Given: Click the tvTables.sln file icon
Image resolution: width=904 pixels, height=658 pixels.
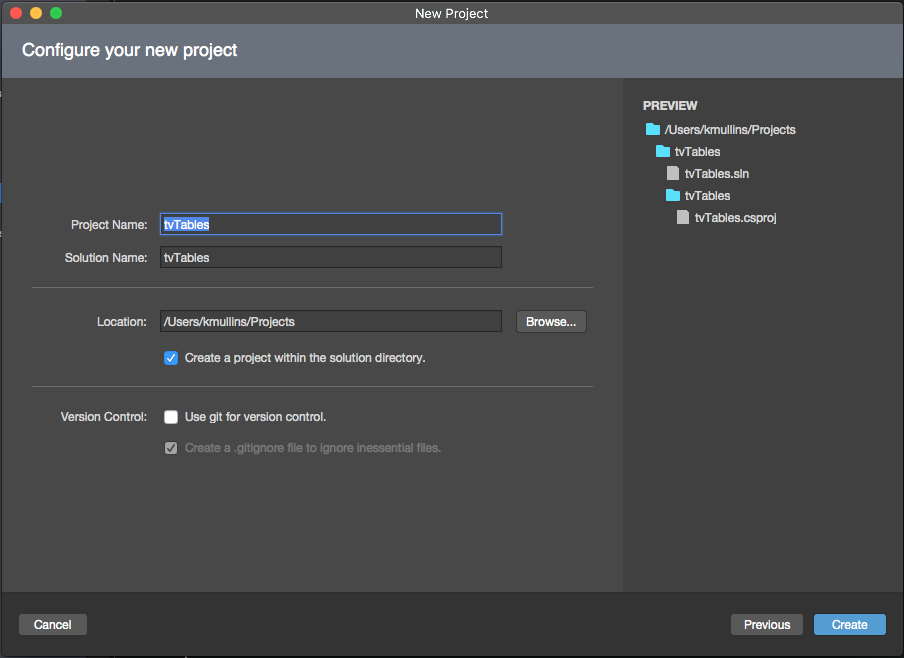Looking at the screenshot, I should click(673, 173).
